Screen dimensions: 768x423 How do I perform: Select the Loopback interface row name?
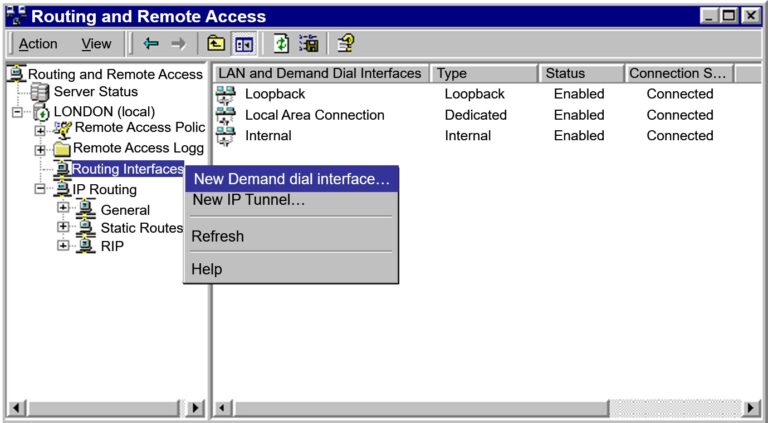coord(275,94)
